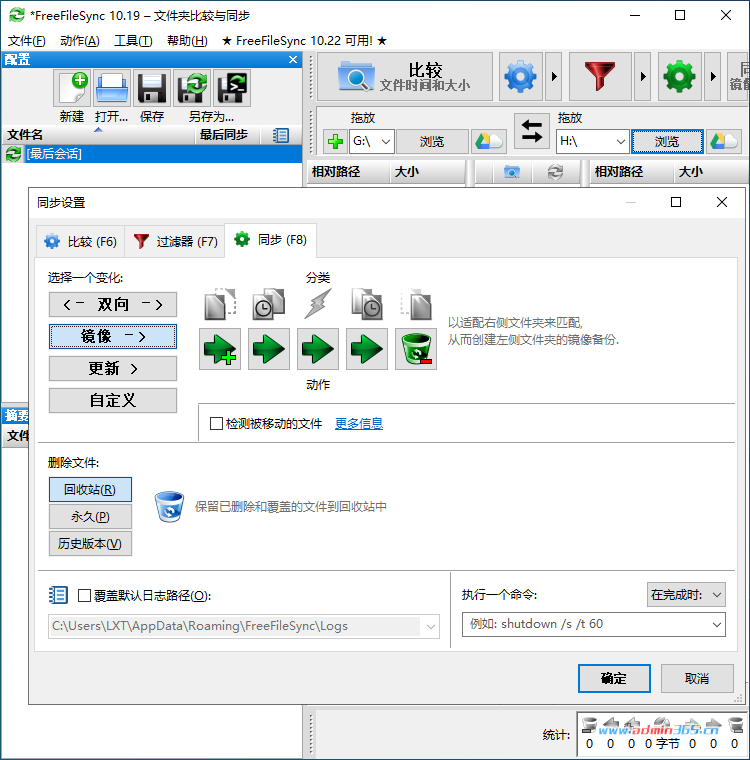Choose 历史版本(V) versioning option
Screen dimensions: 750x760
(x=90, y=544)
